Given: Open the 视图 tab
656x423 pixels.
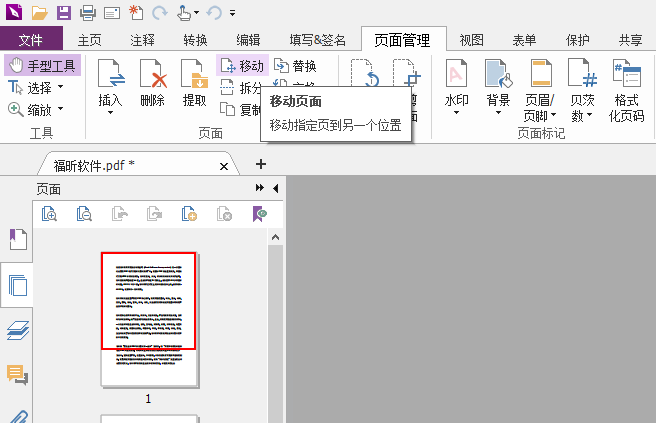Looking at the screenshot, I should coord(472,40).
